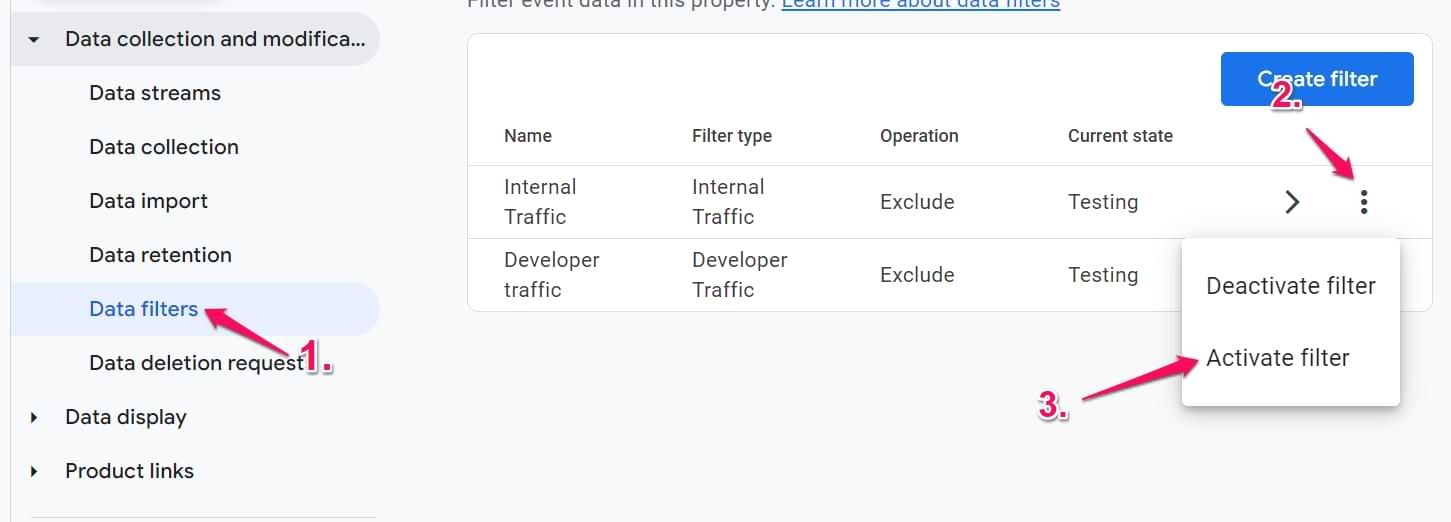Select Activate filter from the menu
Screen dimensions: 1451x522
(x=1277, y=358)
